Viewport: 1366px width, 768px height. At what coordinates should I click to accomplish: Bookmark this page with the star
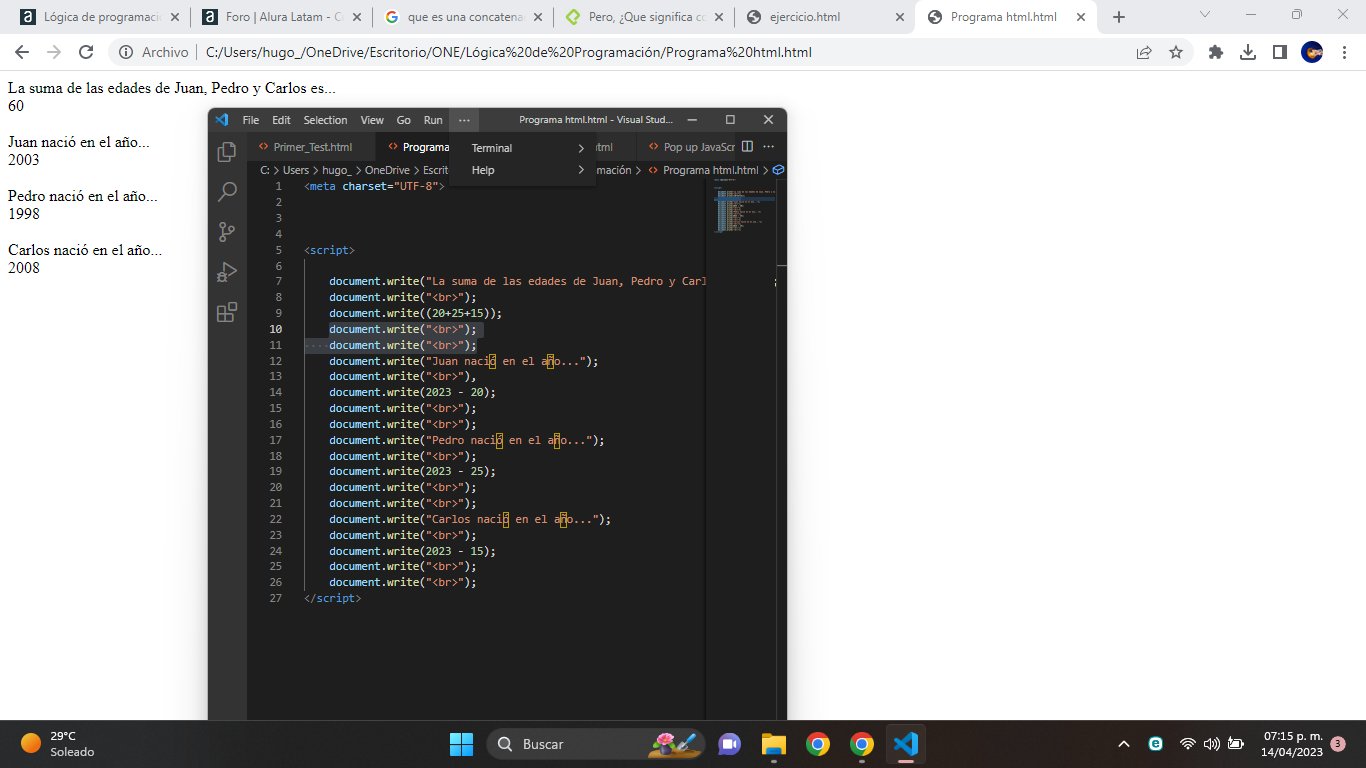pyautogui.click(x=1176, y=52)
